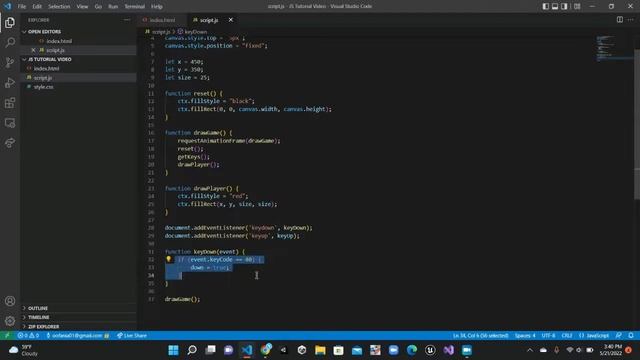This screenshot has height=360, width=640.
Task: Open the Edit menu
Action: (x=37, y=7)
